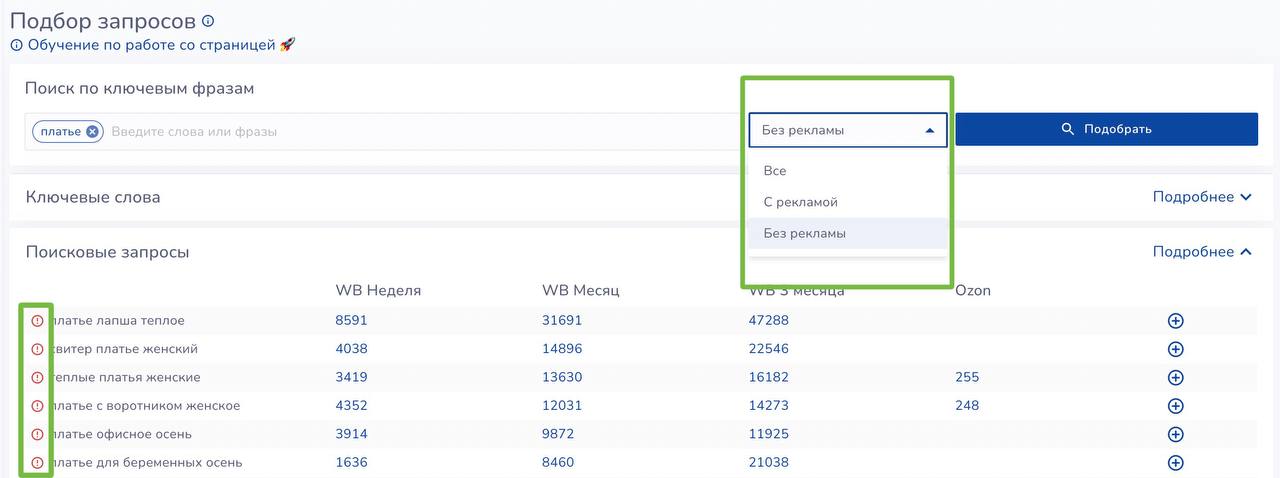Add платье с воротником женское via plus
Viewport: 1280px width, 478px height.
click(x=1175, y=406)
